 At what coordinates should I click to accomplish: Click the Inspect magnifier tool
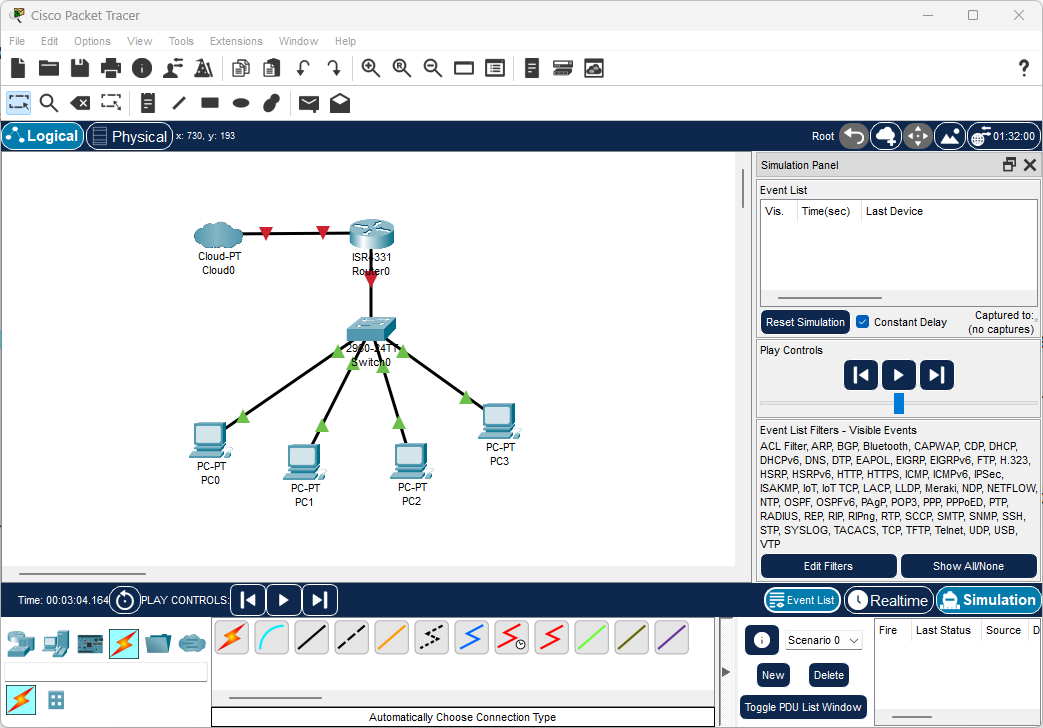[x=48, y=103]
